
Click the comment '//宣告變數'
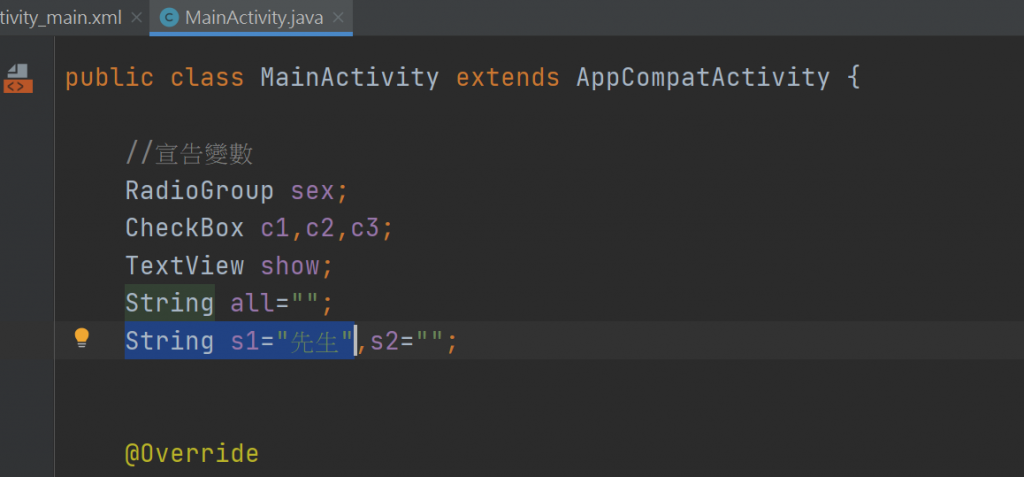click(x=189, y=155)
